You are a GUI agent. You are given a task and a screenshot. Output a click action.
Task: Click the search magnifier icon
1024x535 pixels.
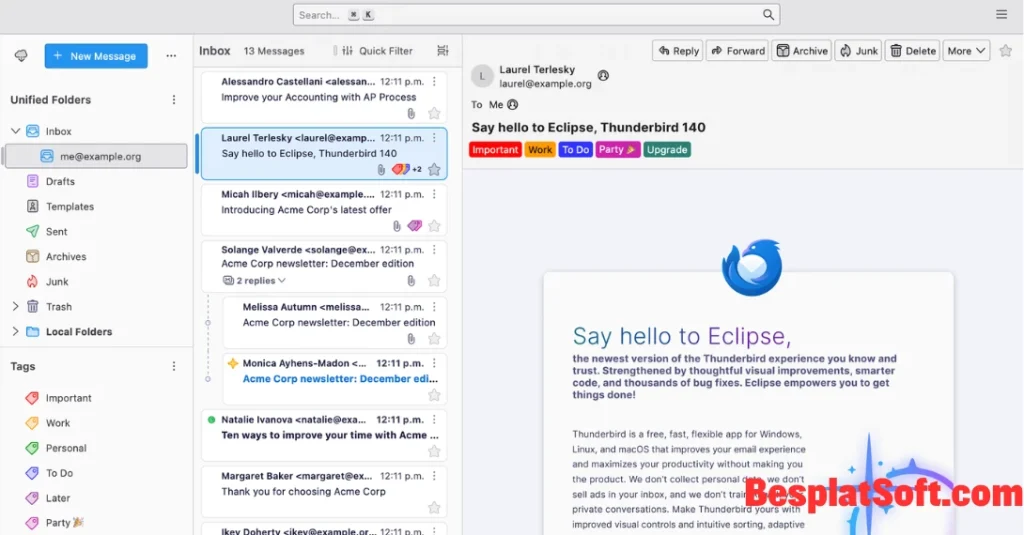click(x=768, y=14)
